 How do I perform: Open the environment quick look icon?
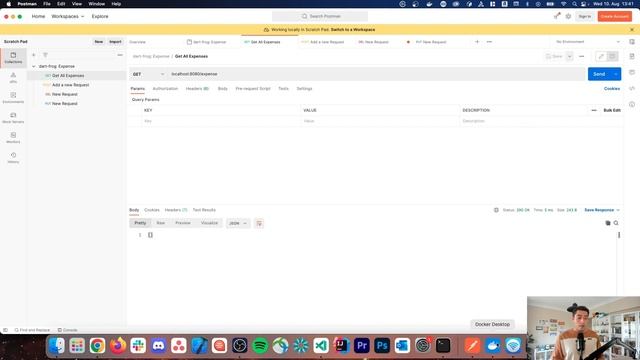[632, 42]
